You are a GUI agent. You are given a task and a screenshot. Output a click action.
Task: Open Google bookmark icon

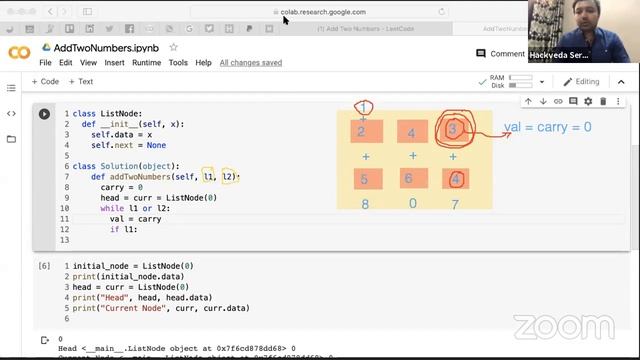pos(189,29)
